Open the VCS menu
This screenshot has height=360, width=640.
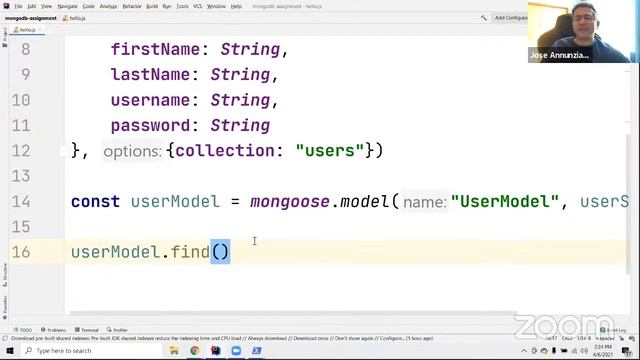click(198, 6)
